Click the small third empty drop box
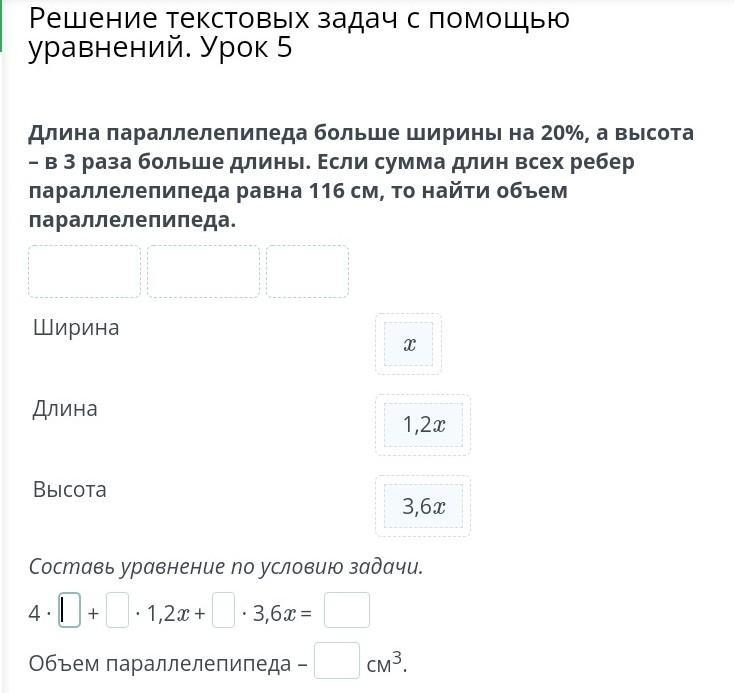Image resolution: width=735 pixels, height=693 pixels. coord(307,271)
